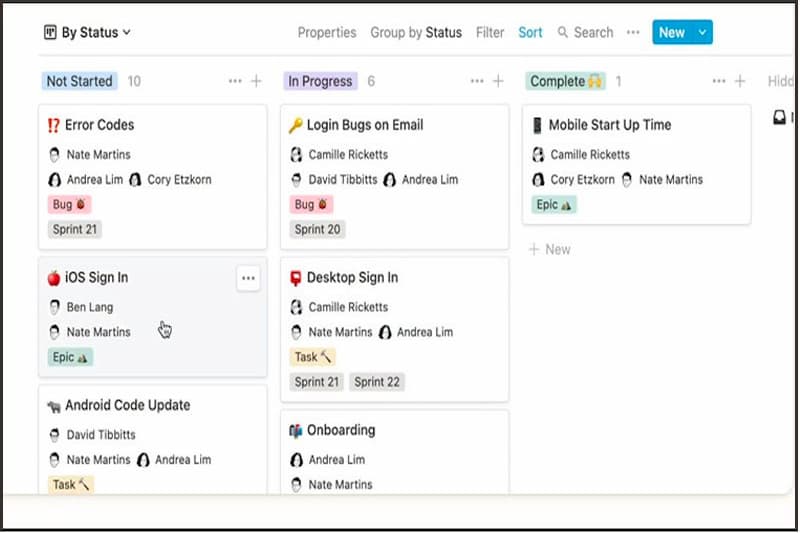Expand the New button dropdown arrow
This screenshot has height=533, width=800.
click(702, 33)
